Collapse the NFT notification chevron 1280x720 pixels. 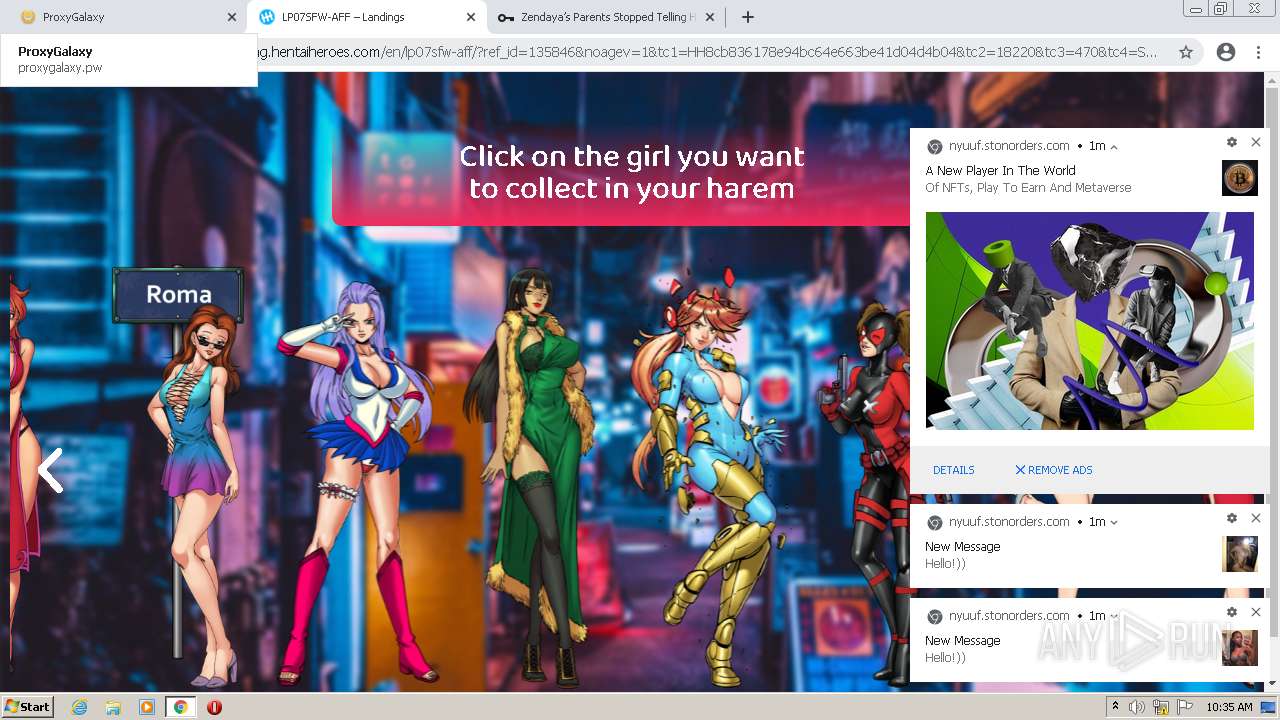1114,146
